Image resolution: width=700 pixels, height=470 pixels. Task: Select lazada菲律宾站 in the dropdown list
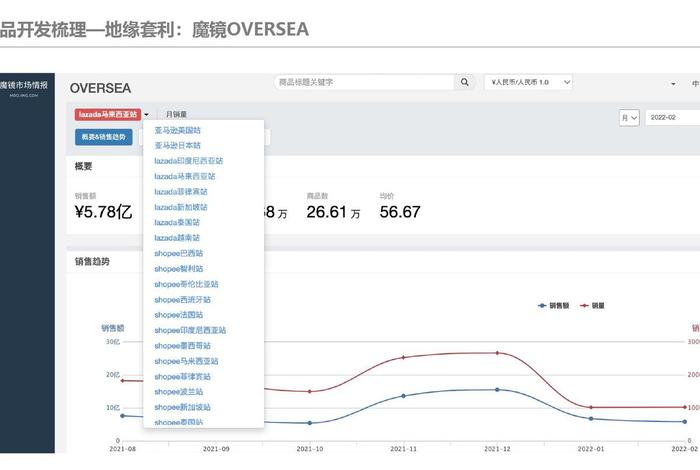[181, 192]
